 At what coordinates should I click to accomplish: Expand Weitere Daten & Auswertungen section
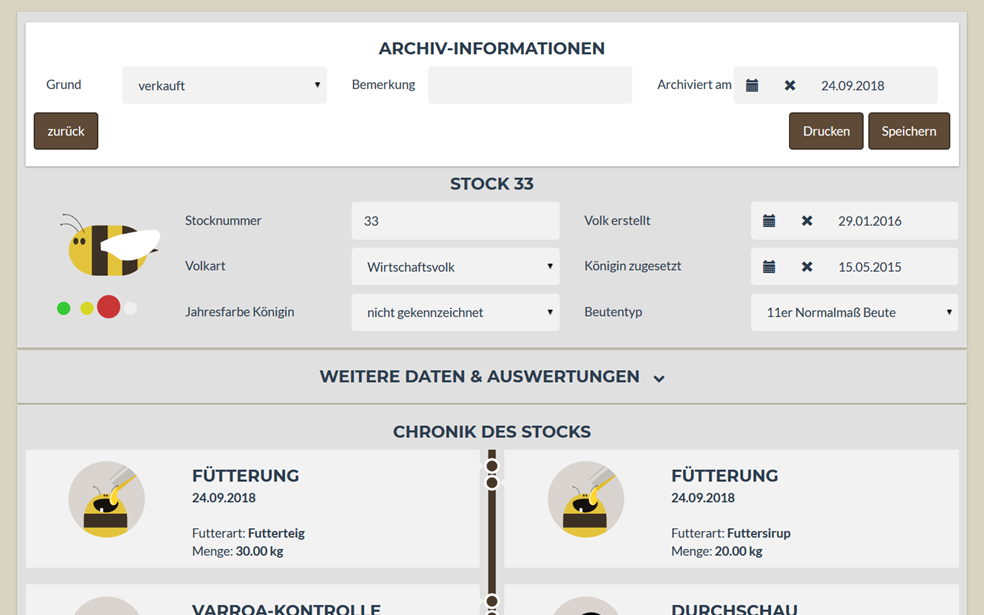point(492,377)
